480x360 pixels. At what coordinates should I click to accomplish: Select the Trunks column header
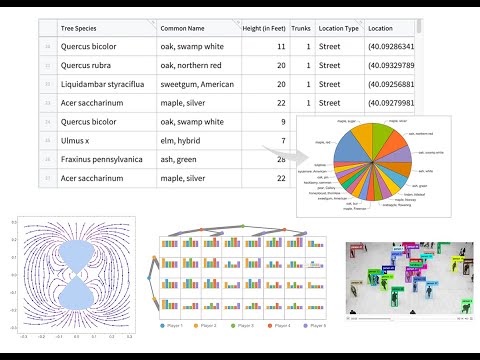303,28
